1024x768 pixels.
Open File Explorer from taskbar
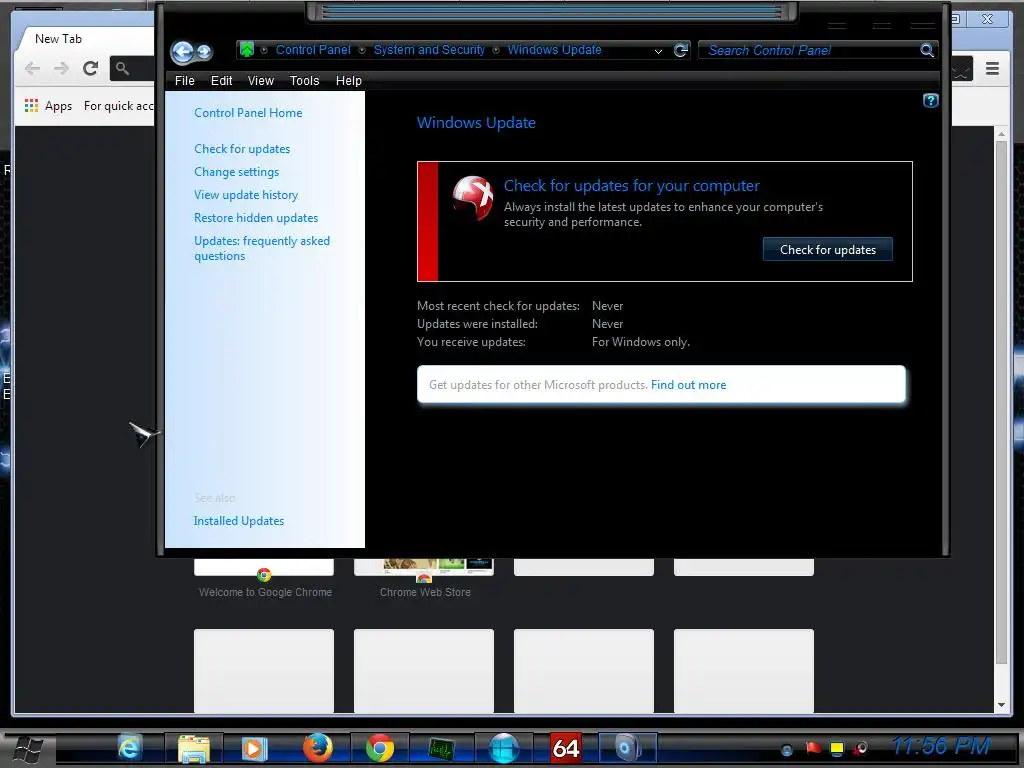[x=194, y=748]
